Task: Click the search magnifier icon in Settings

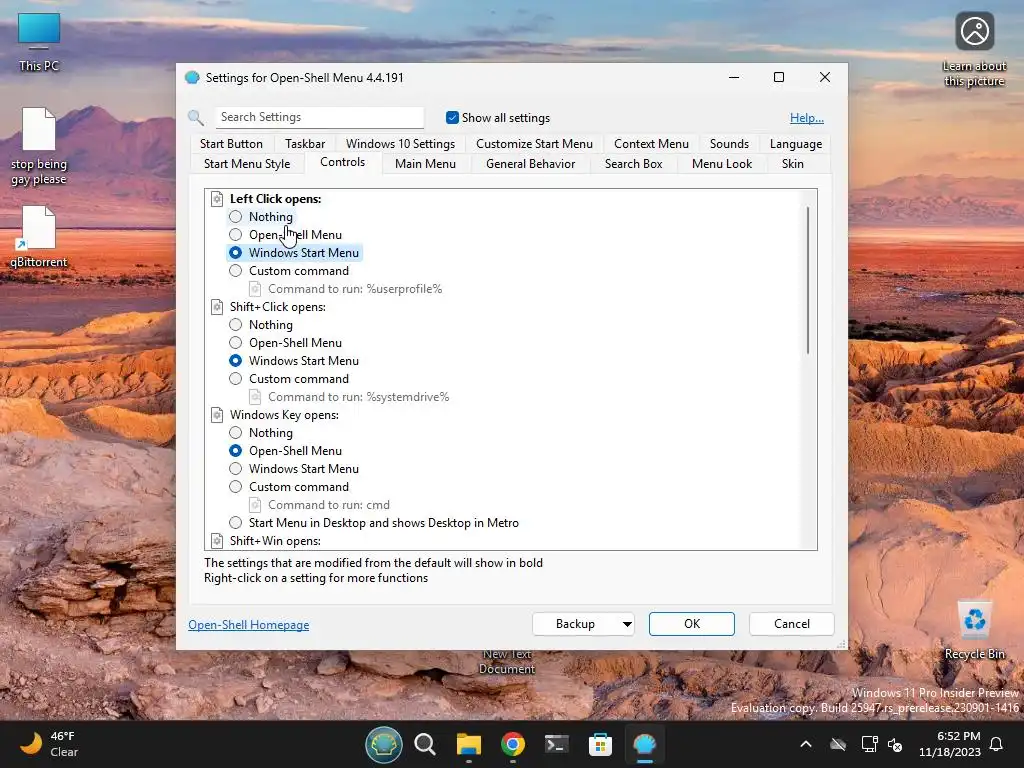Action: click(x=195, y=118)
